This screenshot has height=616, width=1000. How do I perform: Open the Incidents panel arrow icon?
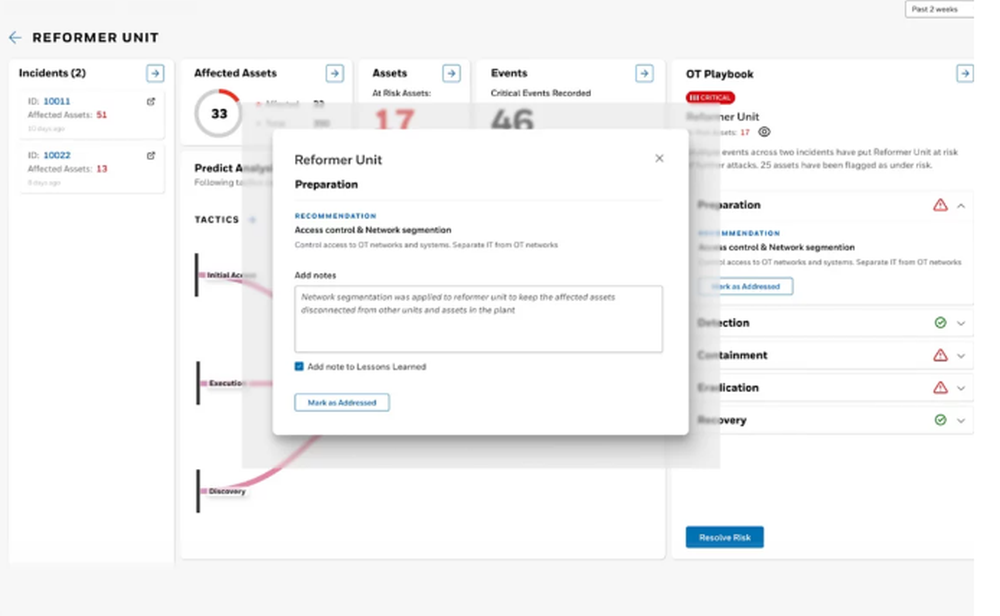[x=155, y=73]
